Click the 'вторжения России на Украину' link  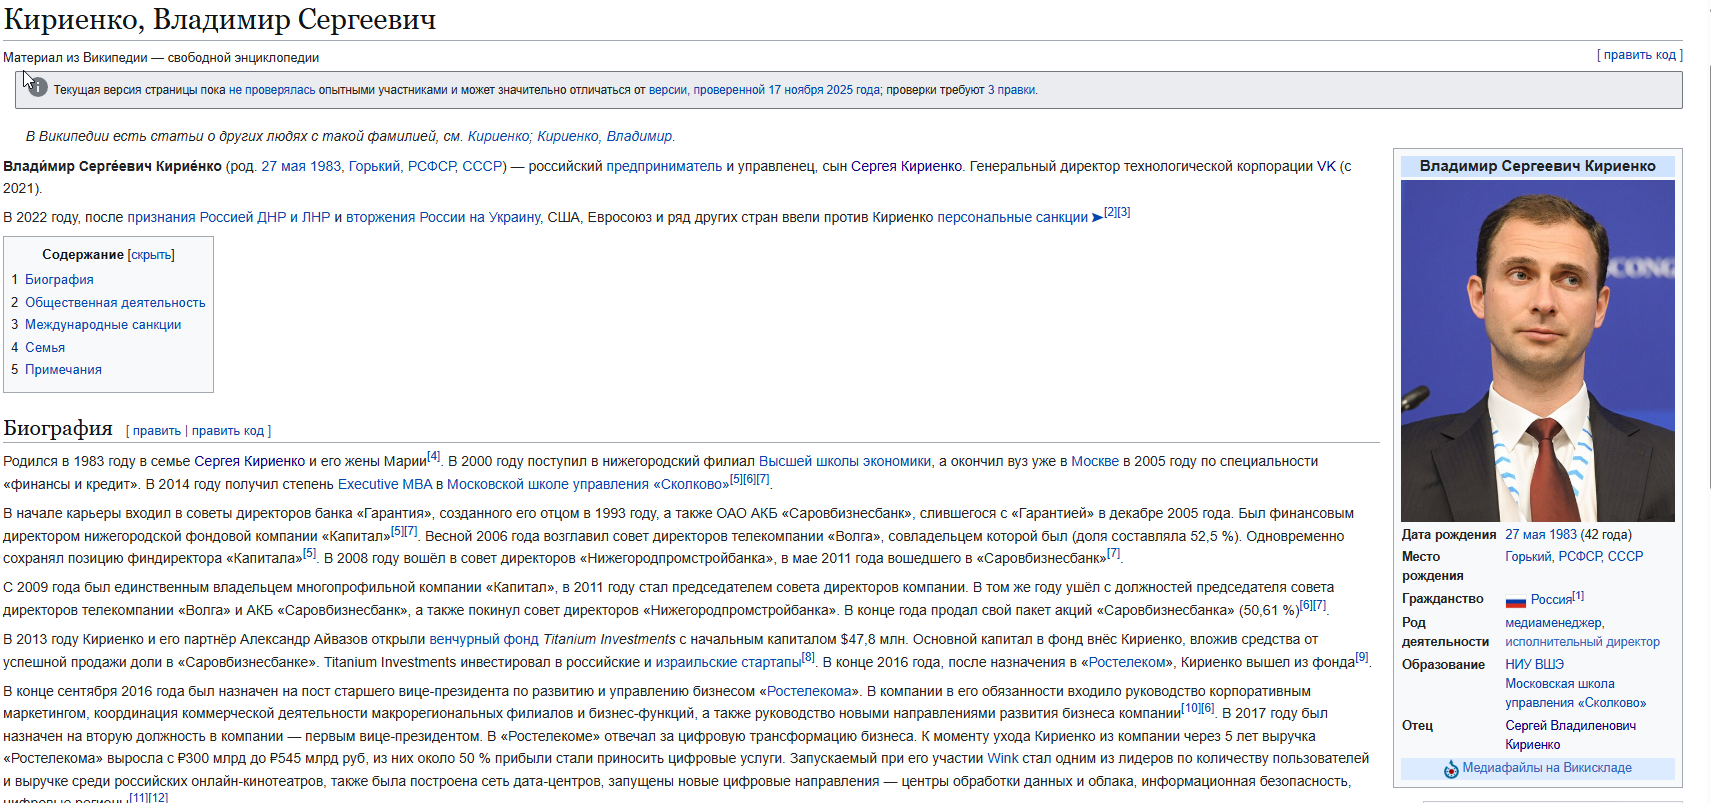443,217
